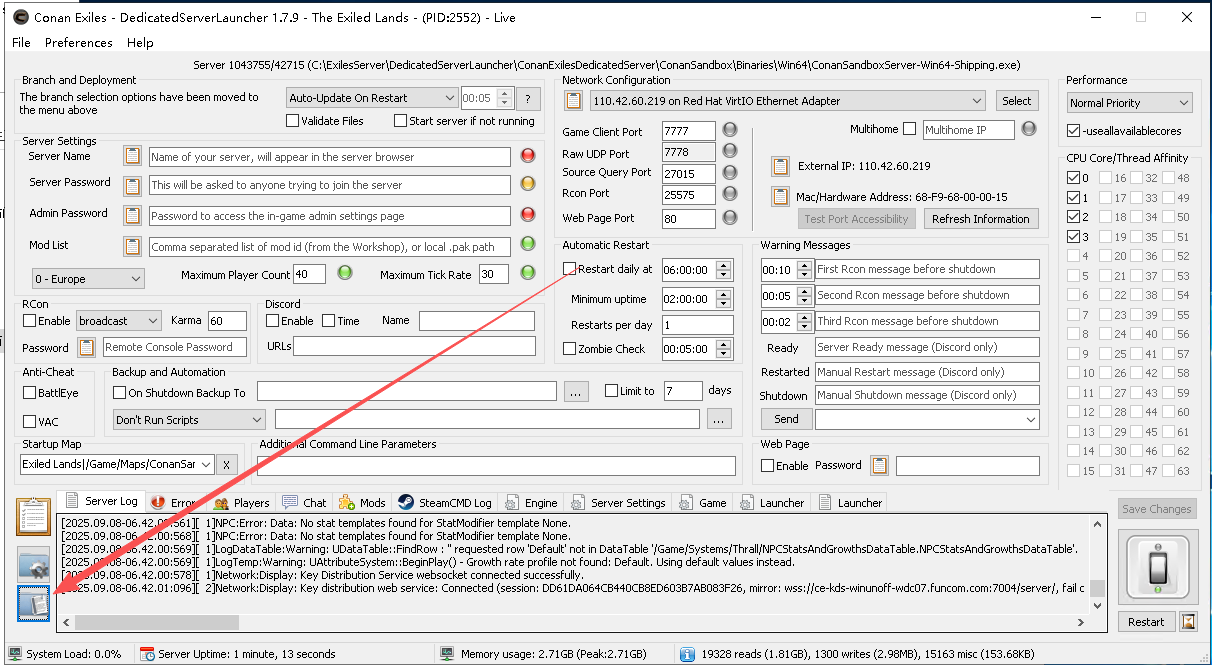
Task: Enable Zombie Check
Action: [x=569, y=349]
